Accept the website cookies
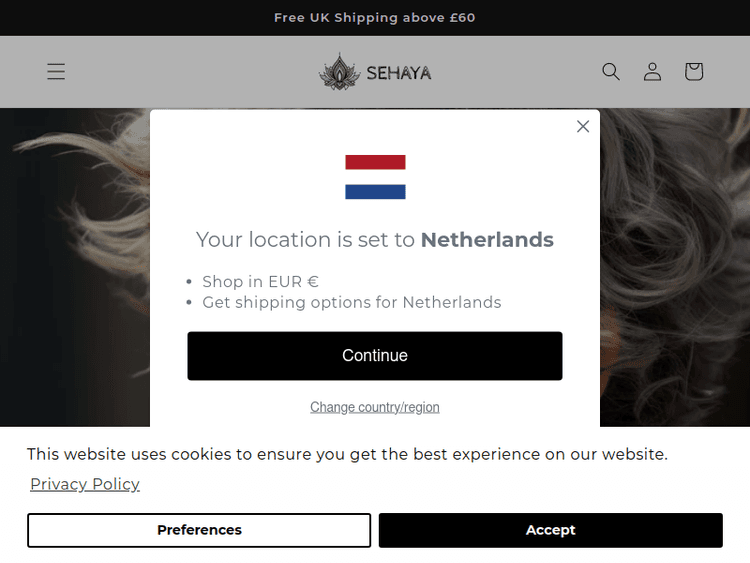750x563 pixels. pyautogui.click(x=550, y=530)
